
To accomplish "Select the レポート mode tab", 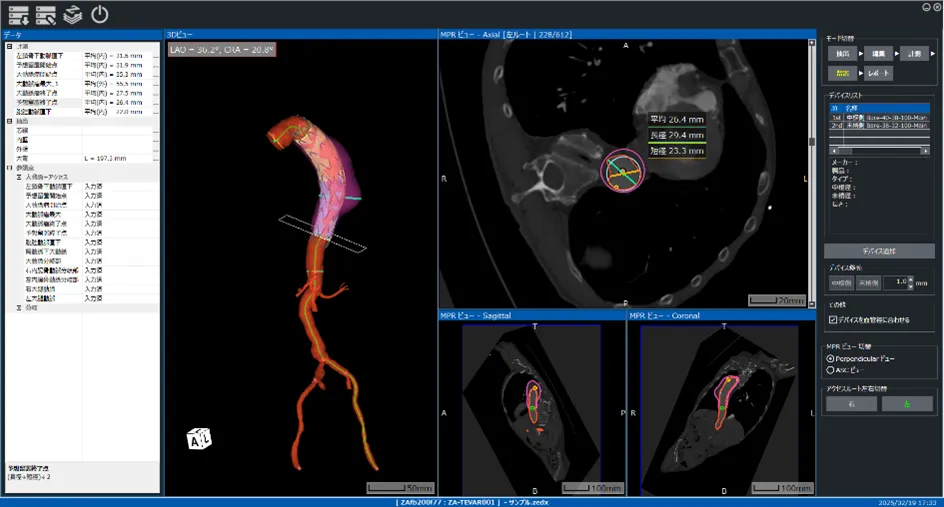I will point(878,73).
